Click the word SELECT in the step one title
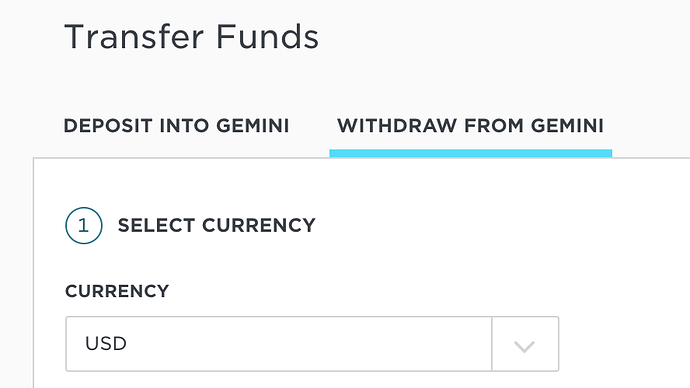 [156, 226]
